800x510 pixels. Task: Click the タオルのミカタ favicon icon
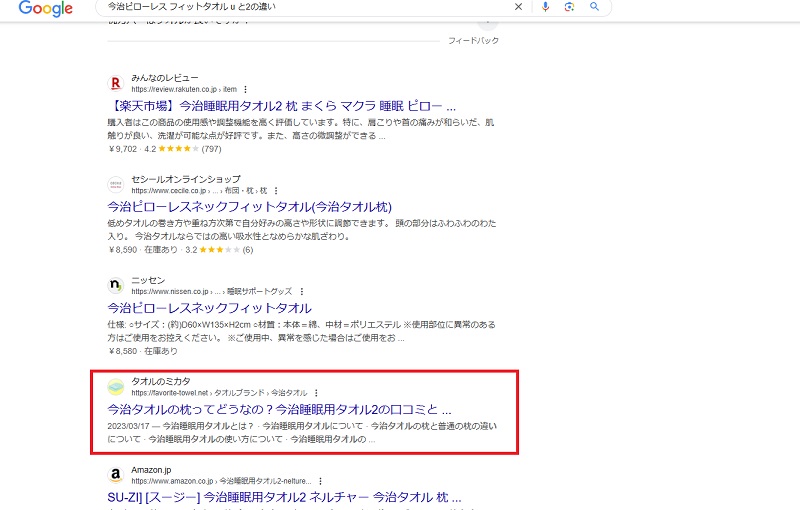point(116,387)
